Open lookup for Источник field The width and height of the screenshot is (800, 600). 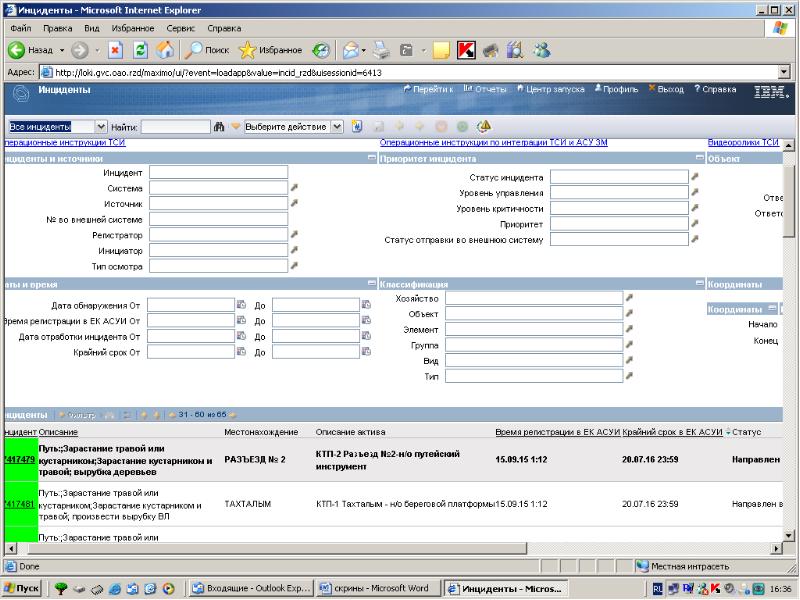click(x=294, y=204)
